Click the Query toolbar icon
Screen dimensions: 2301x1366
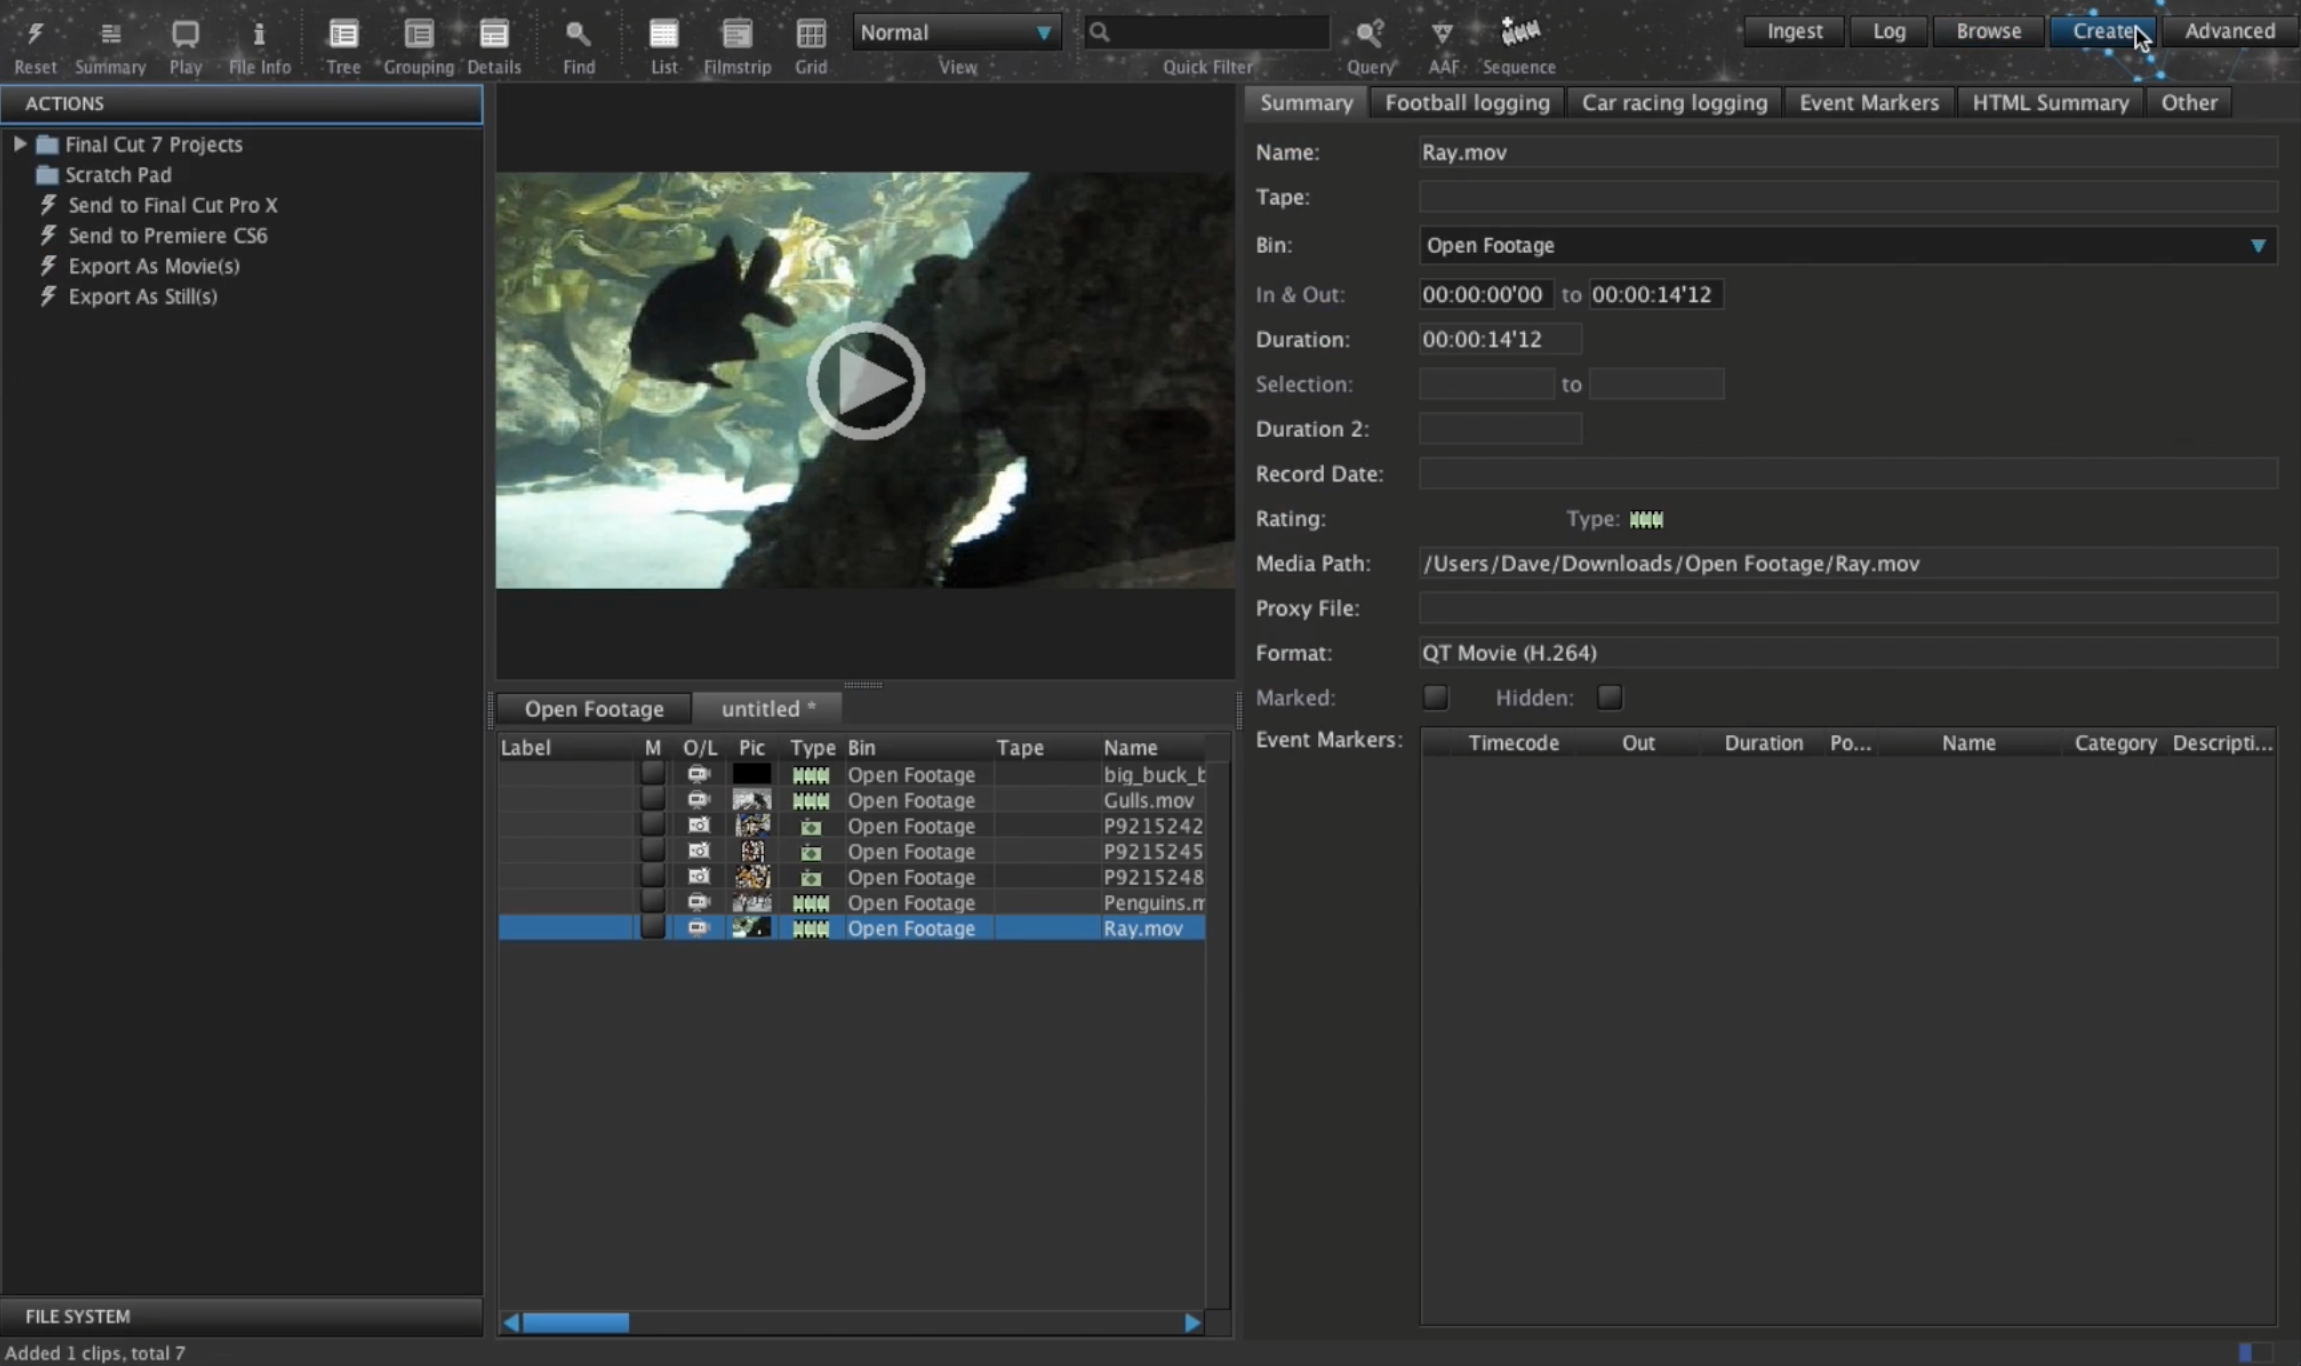(1369, 35)
